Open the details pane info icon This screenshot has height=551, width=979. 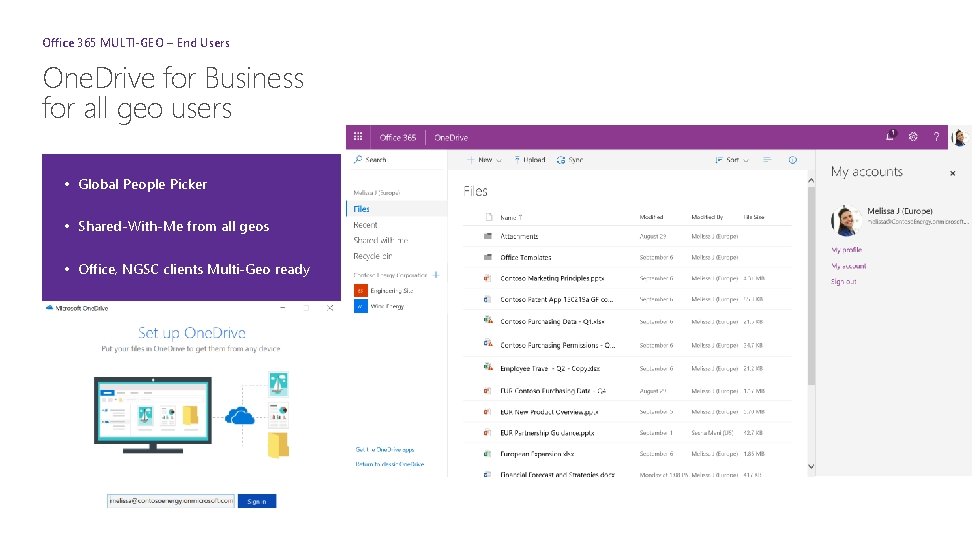[792, 160]
